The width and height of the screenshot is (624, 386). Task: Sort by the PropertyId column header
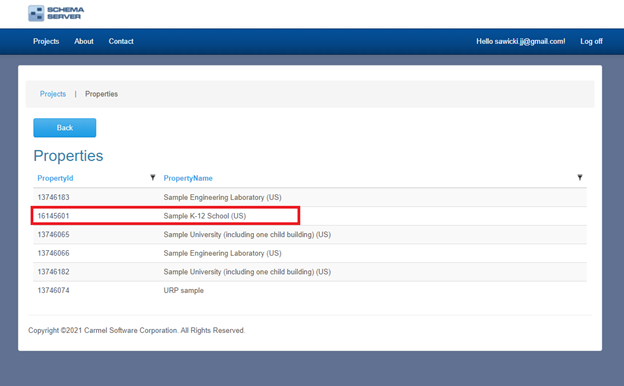[55, 178]
